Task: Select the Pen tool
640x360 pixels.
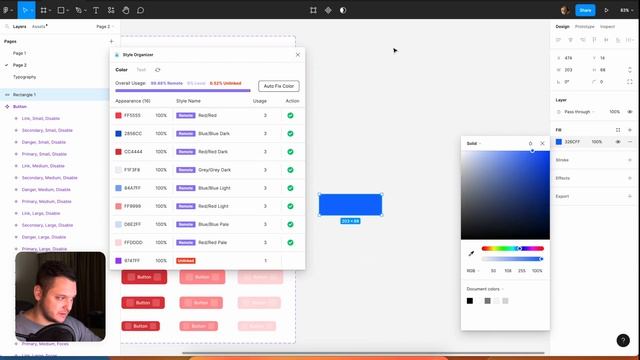Action: (78, 10)
